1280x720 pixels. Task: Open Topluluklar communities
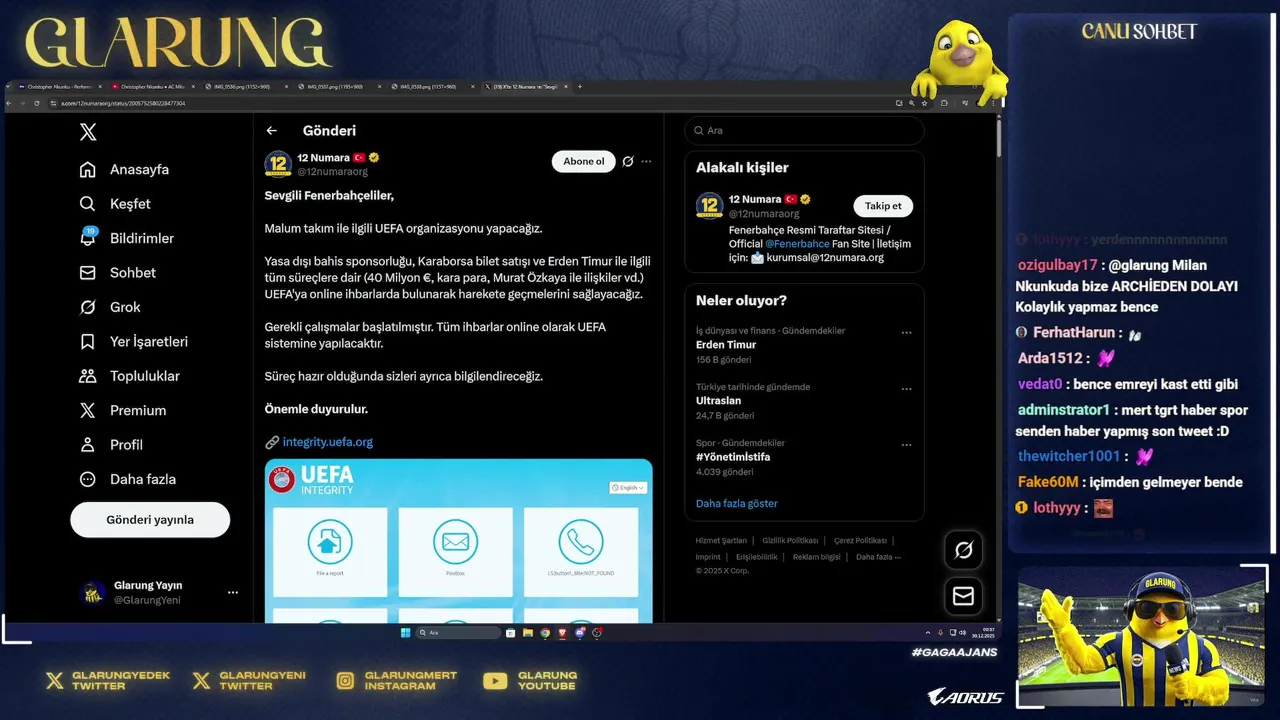[130, 376]
